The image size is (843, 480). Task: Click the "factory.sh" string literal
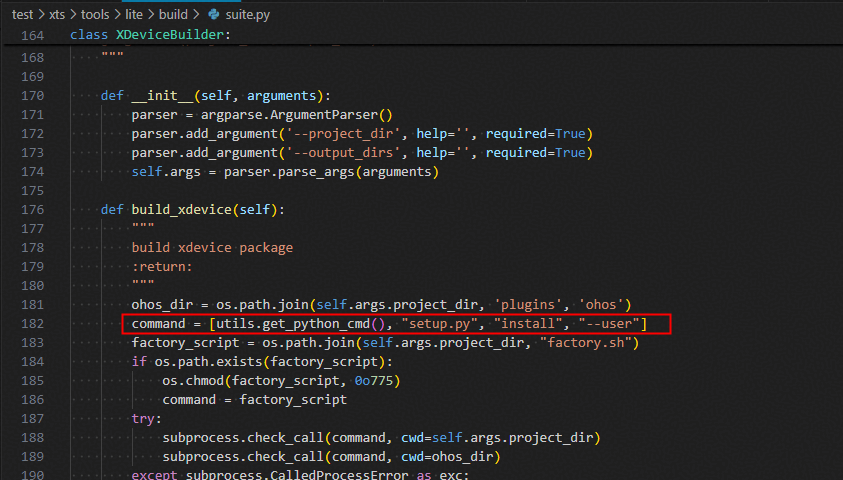tap(587, 343)
